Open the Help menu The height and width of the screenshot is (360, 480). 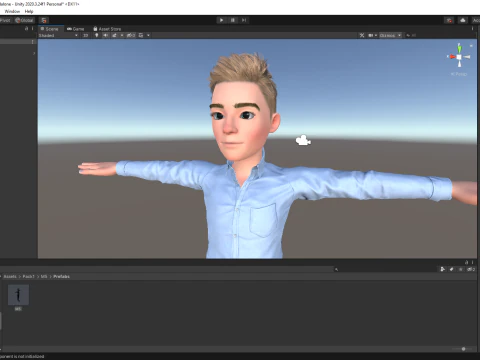(29, 11)
